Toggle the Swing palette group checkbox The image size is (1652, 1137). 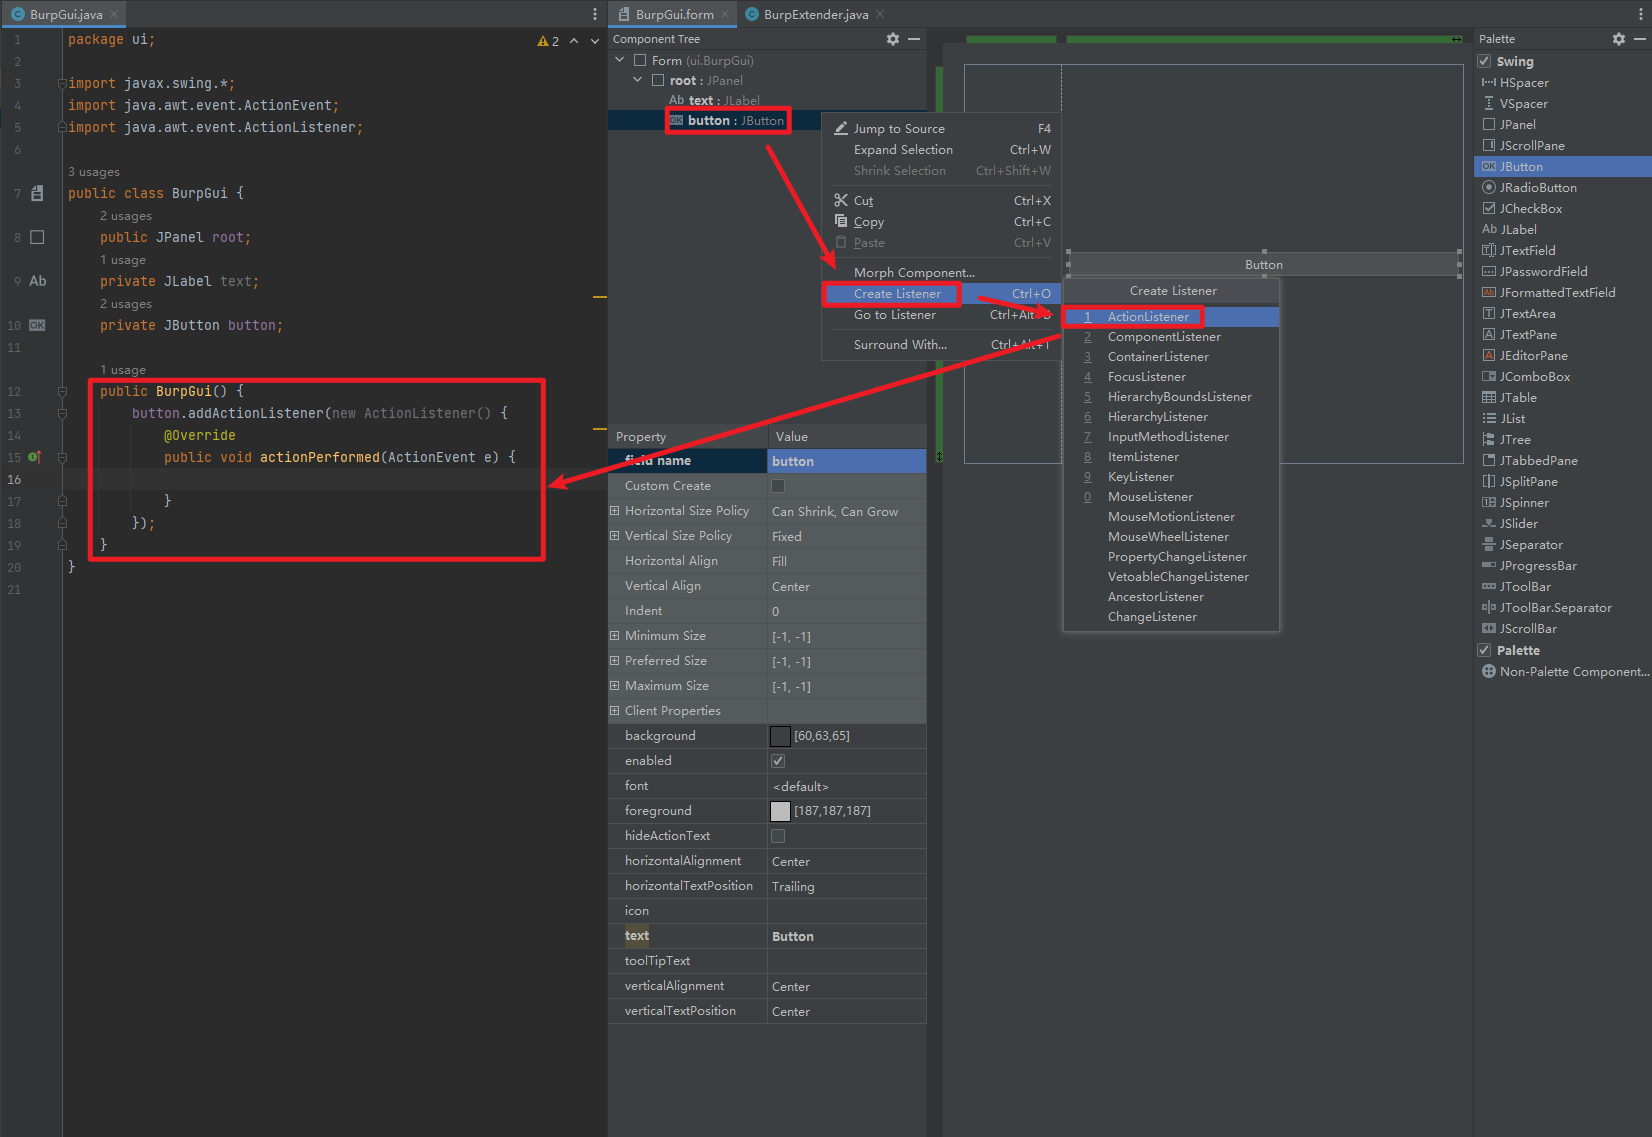(1485, 61)
